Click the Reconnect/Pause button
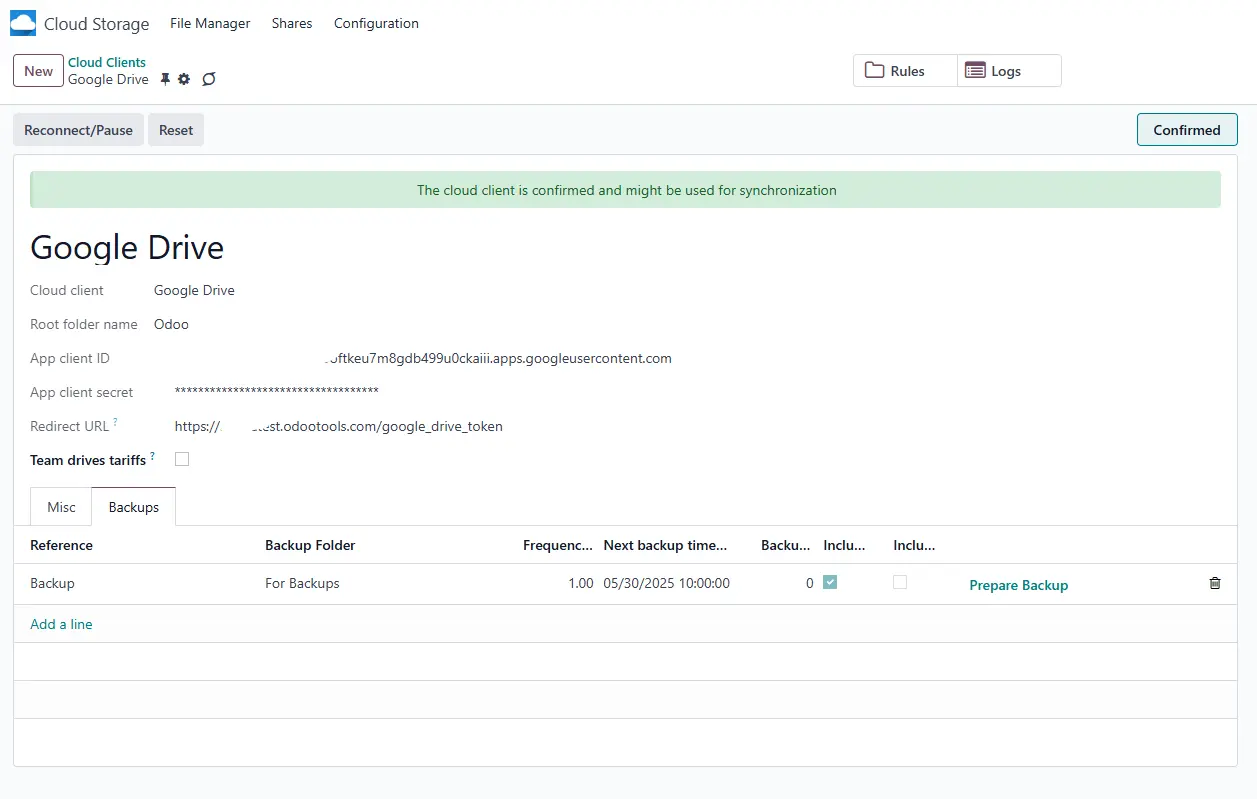The width and height of the screenshot is (1257, 799). tap(78, 130)
